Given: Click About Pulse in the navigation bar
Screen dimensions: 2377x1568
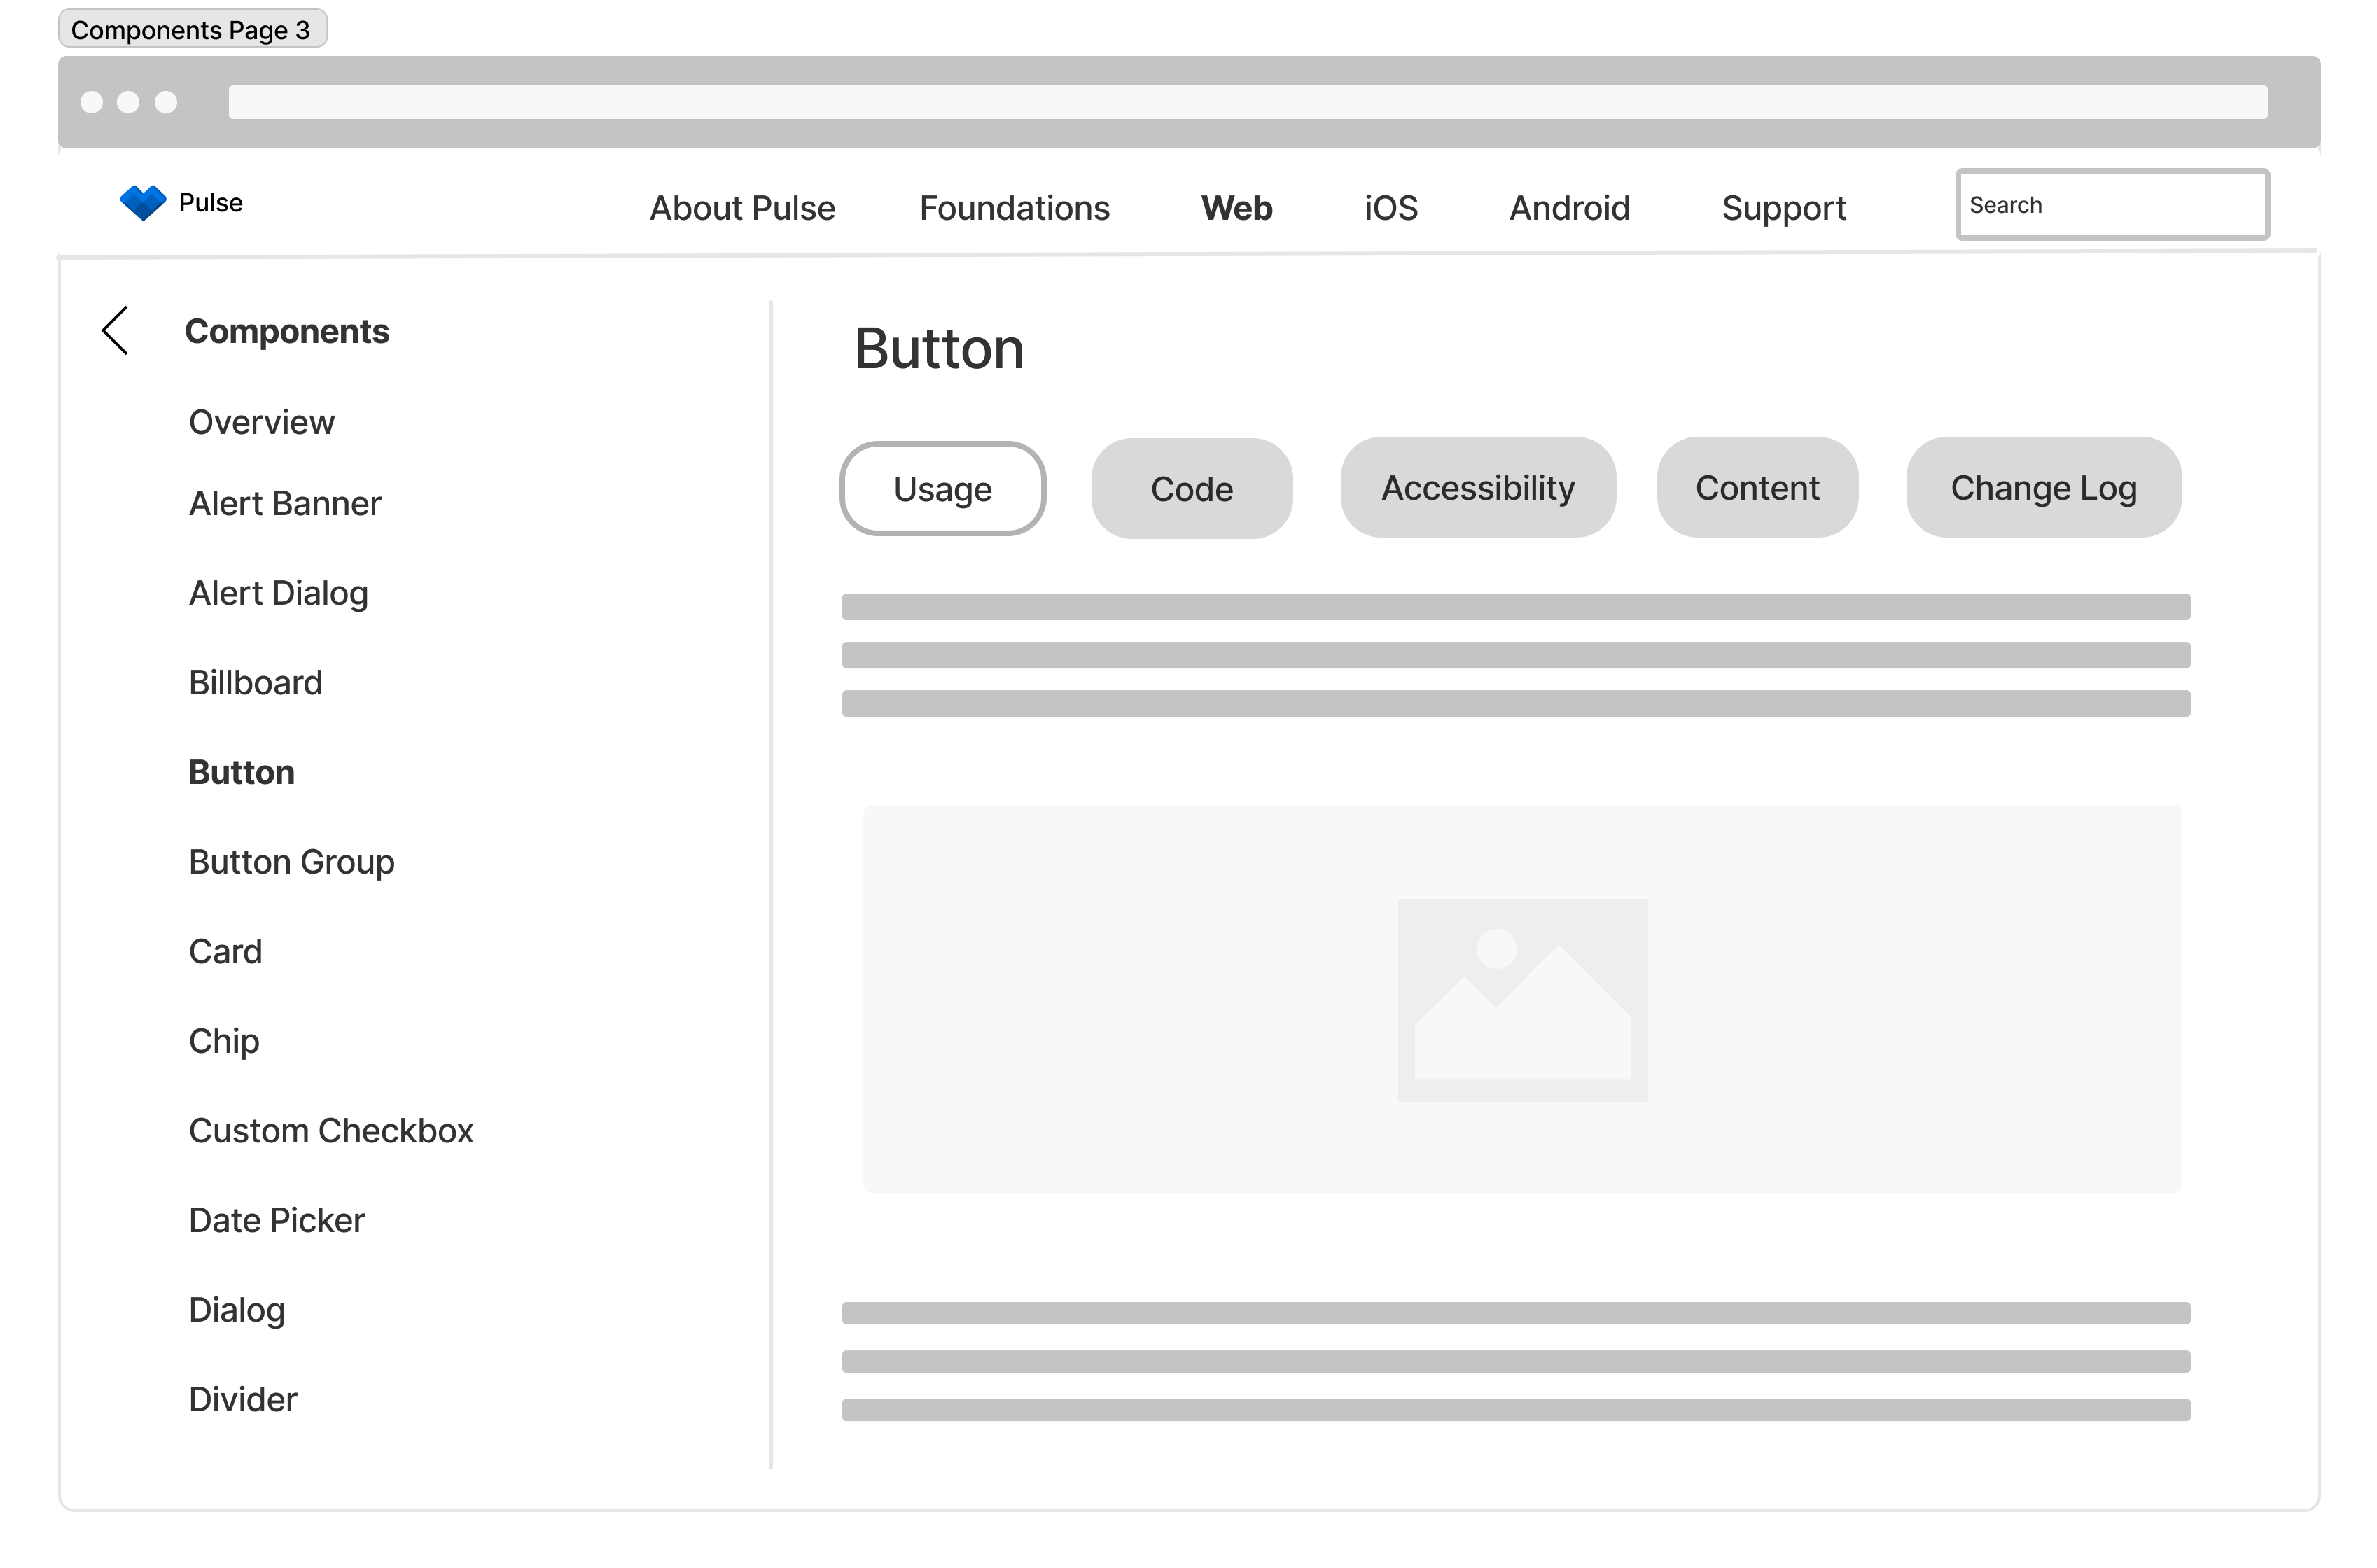Looking at the screenshot, I should coord(742,208).
